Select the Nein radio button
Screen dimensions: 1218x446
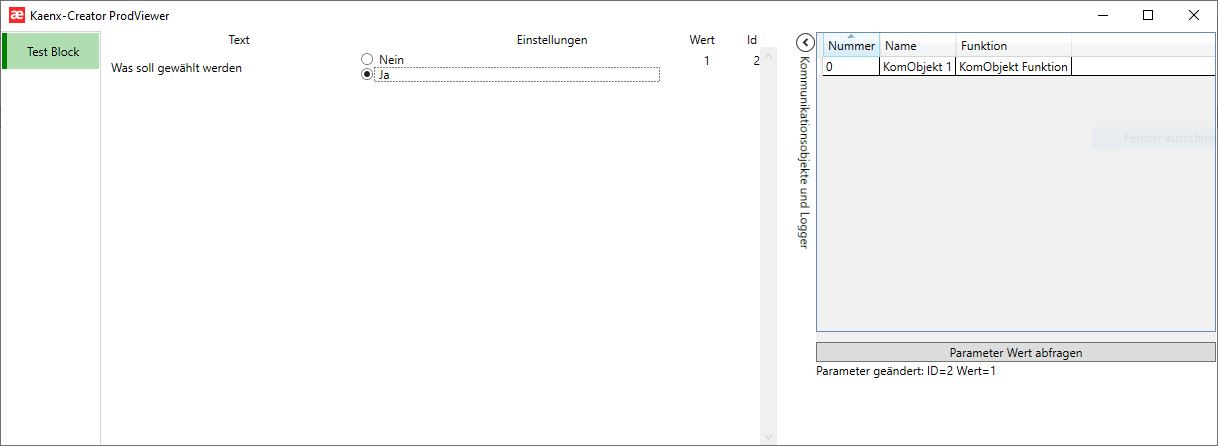pos(367,60)
